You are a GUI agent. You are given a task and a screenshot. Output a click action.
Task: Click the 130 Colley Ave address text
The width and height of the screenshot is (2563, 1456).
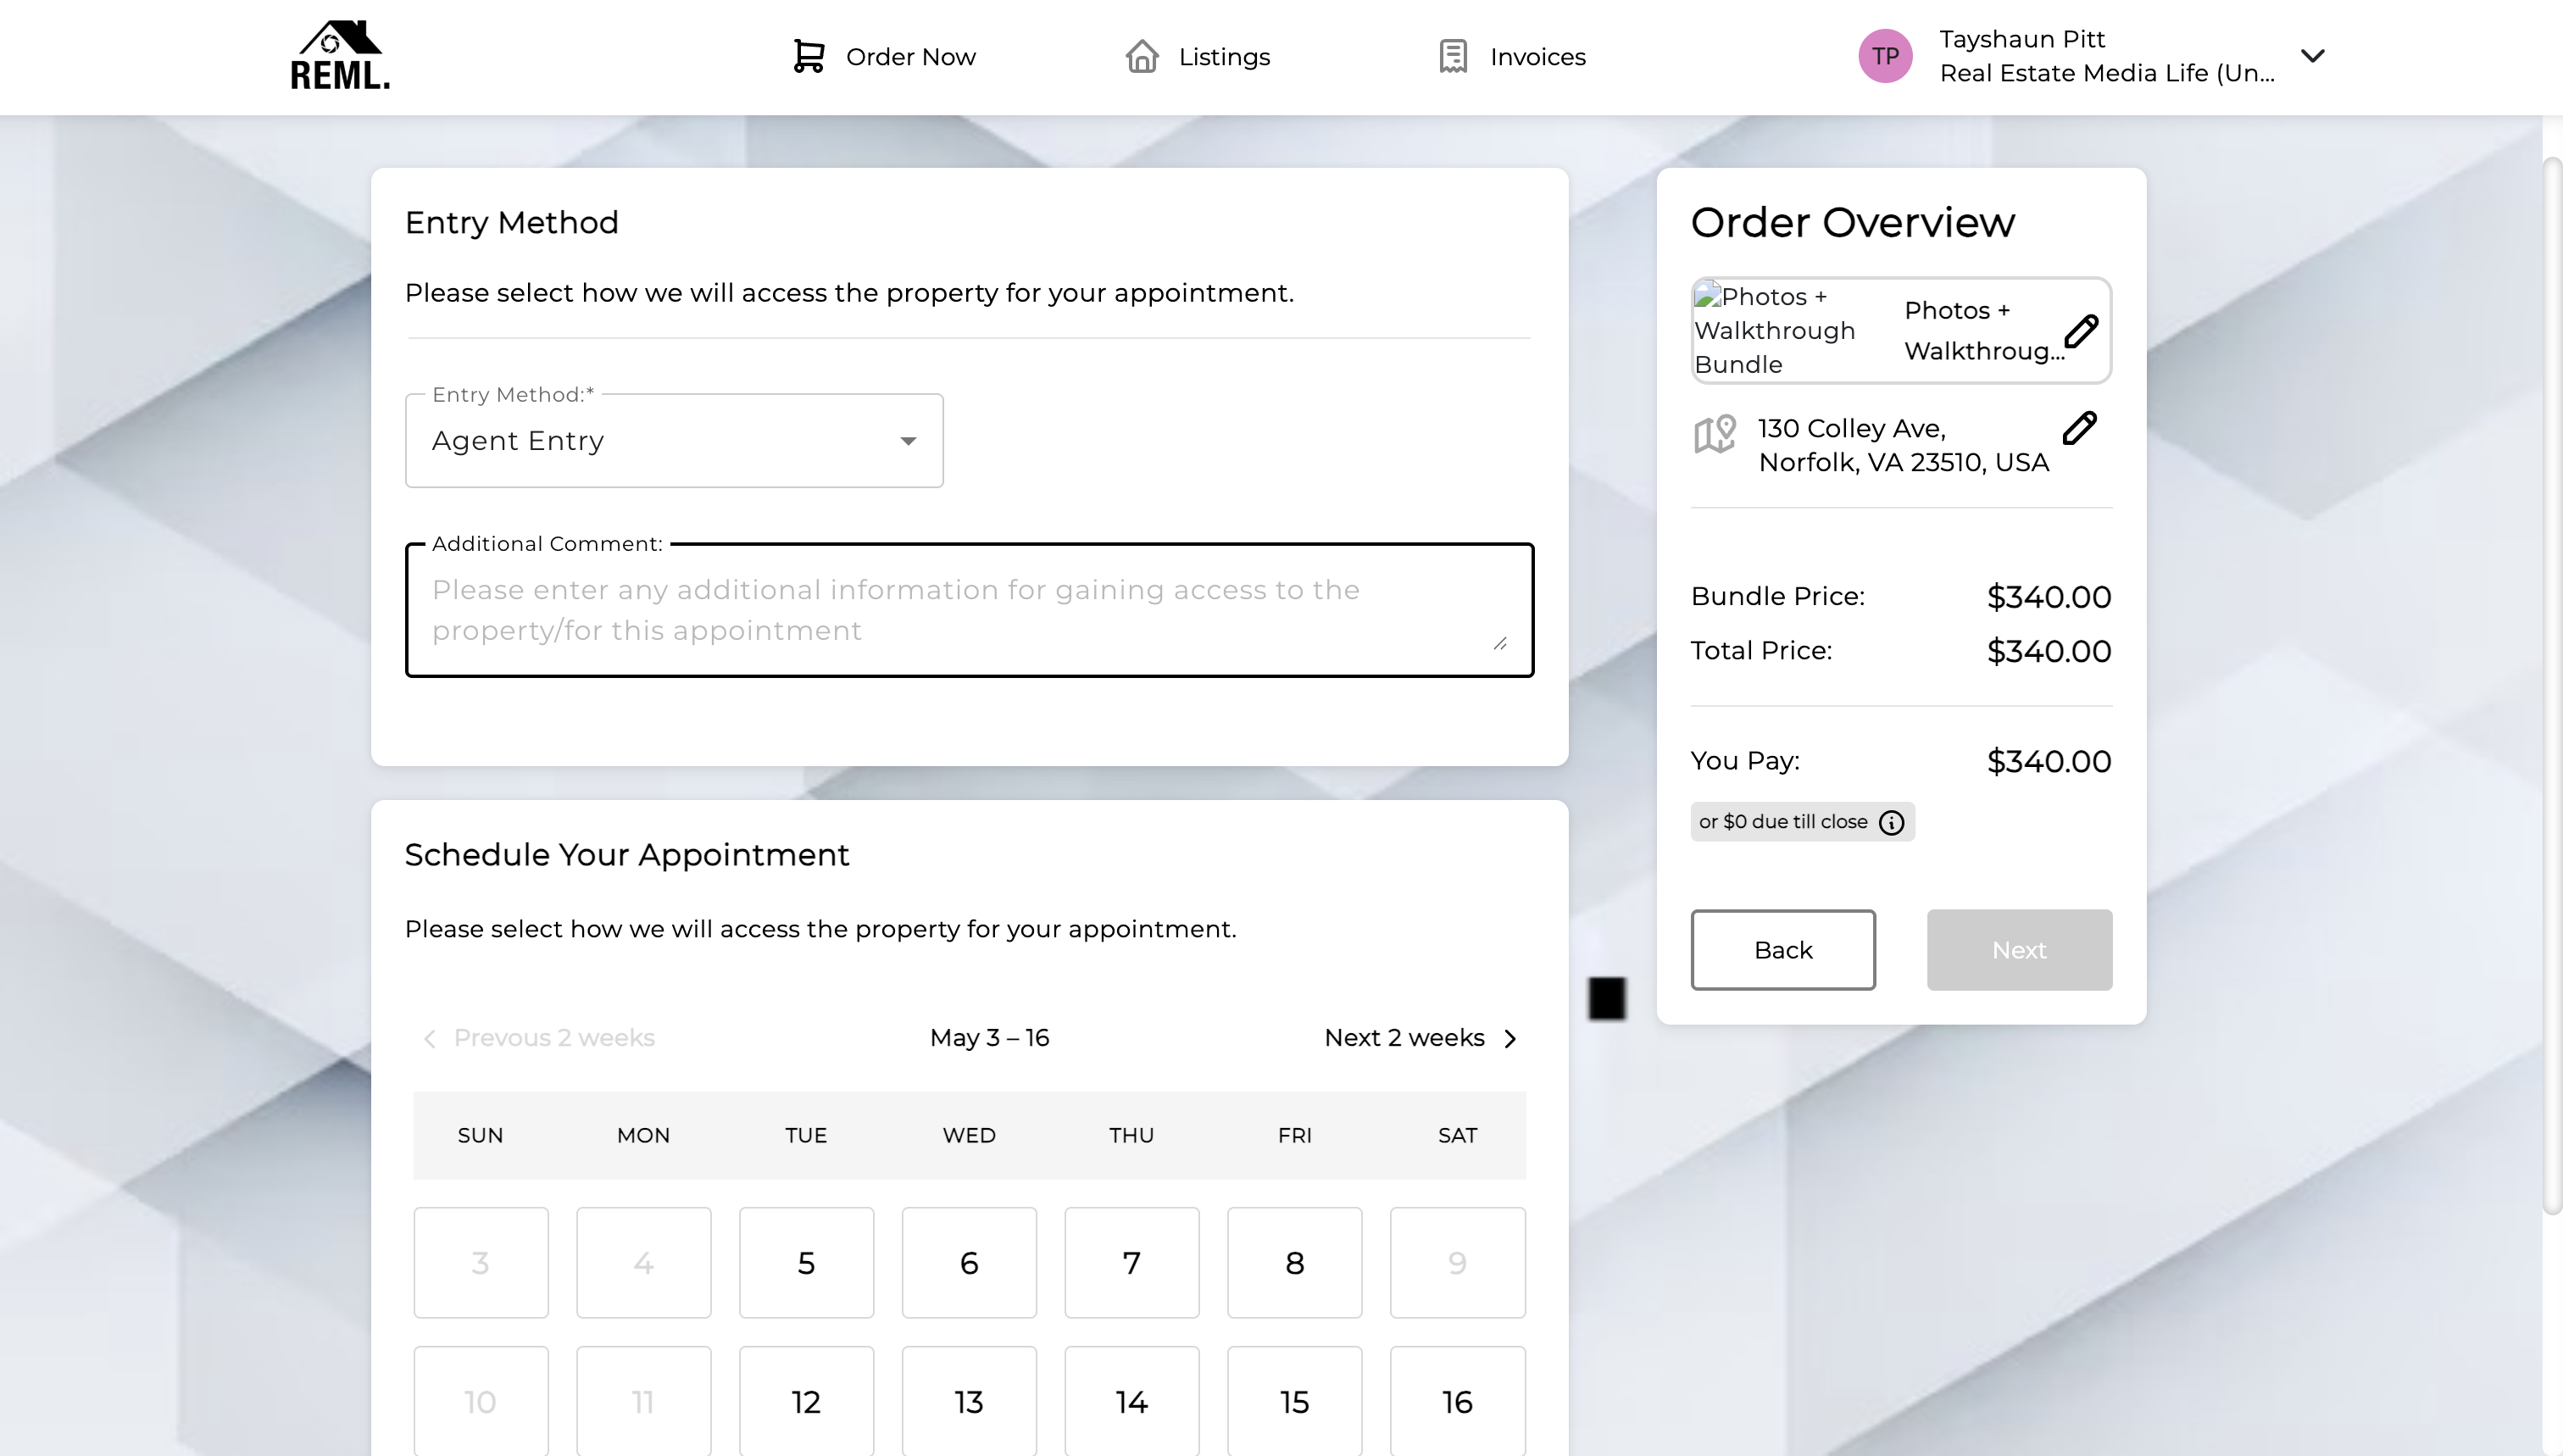click(x=1903, y=445)
